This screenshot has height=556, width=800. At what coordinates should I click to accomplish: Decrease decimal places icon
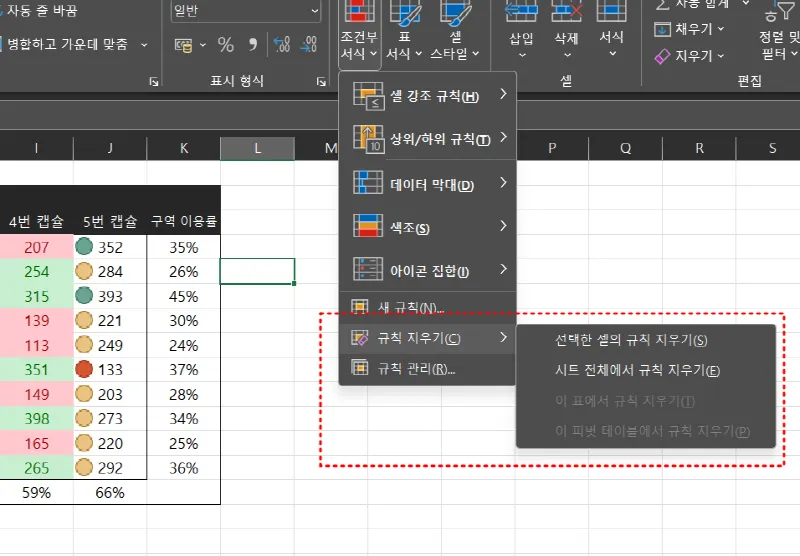click(308, 45)
